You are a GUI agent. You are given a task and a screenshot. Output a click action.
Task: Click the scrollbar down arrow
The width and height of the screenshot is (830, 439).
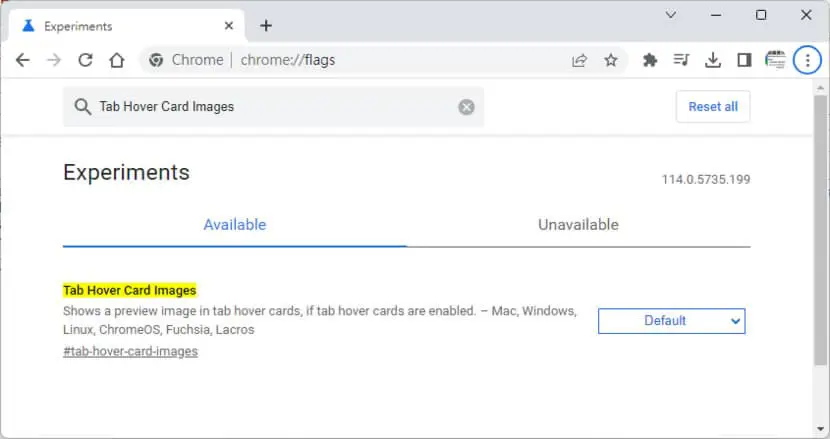click(x=820, y=429)
